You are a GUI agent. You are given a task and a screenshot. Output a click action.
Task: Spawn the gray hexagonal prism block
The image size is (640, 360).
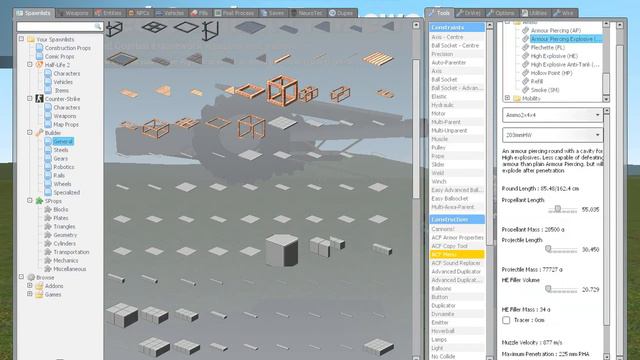pos(282,250)
